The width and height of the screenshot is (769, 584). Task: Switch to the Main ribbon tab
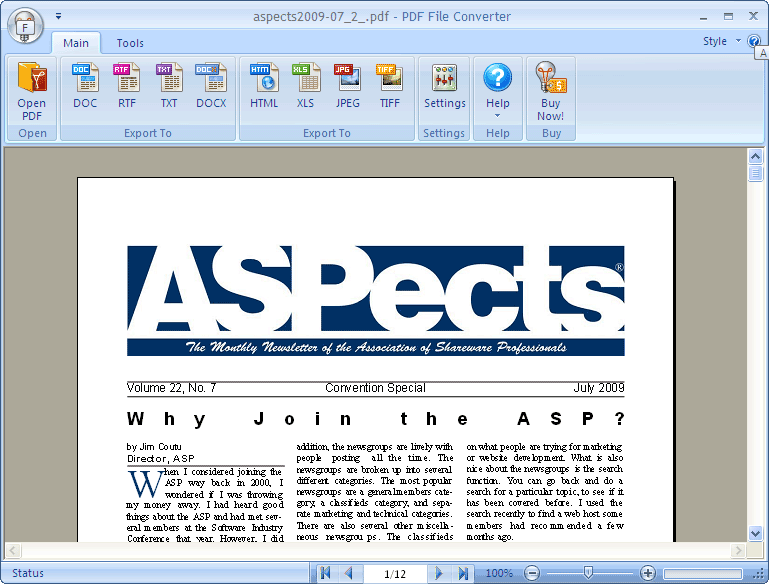pos(76,43)
